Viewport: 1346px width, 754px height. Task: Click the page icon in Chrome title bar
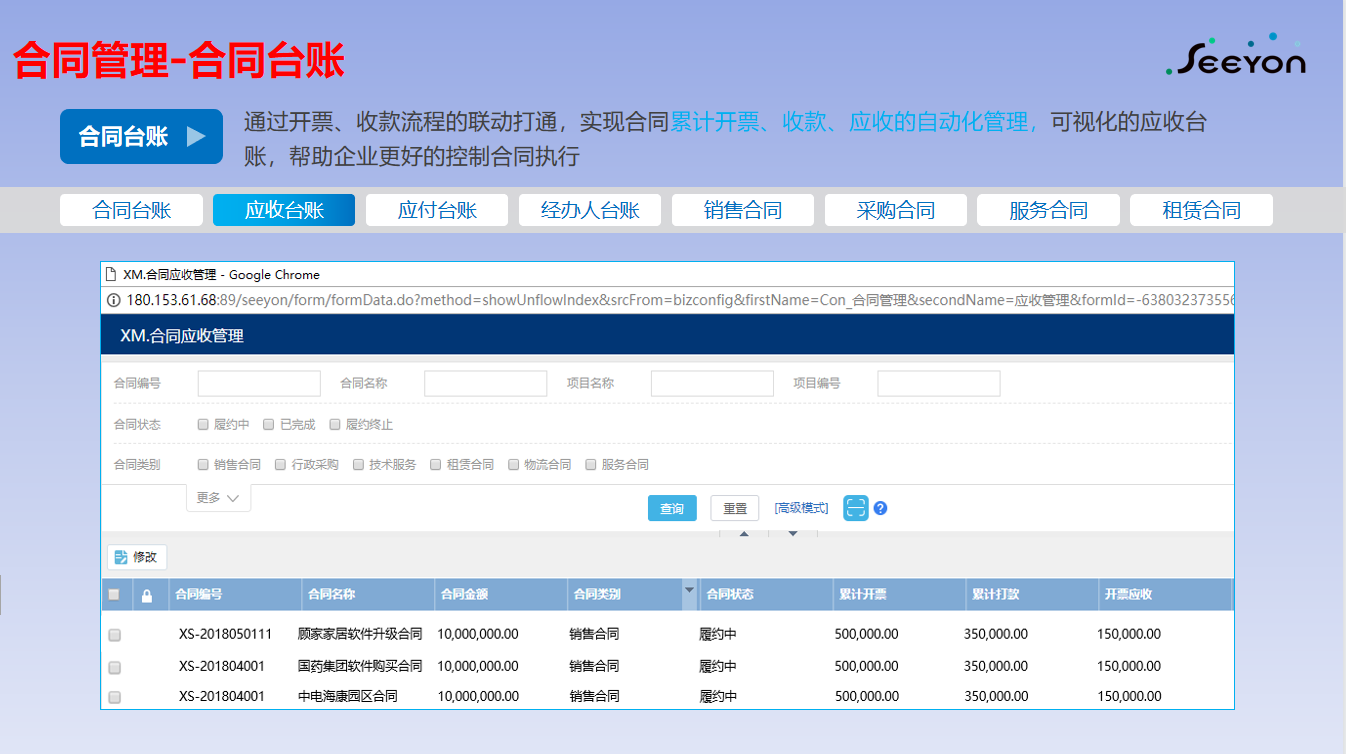(111, 275)
